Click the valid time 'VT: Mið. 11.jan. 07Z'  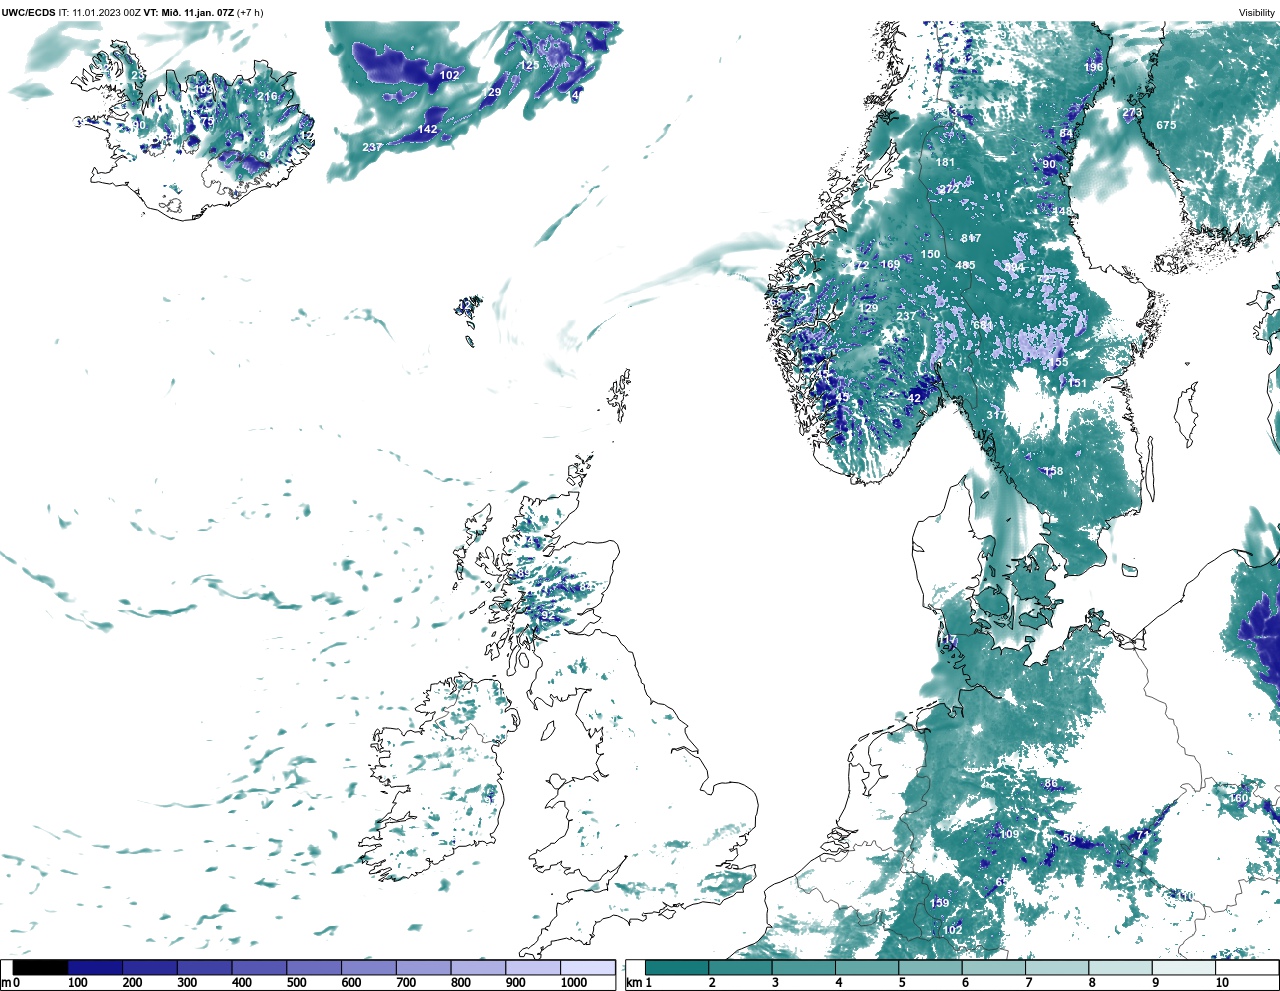pyautogui.click(x=189, y=12)
